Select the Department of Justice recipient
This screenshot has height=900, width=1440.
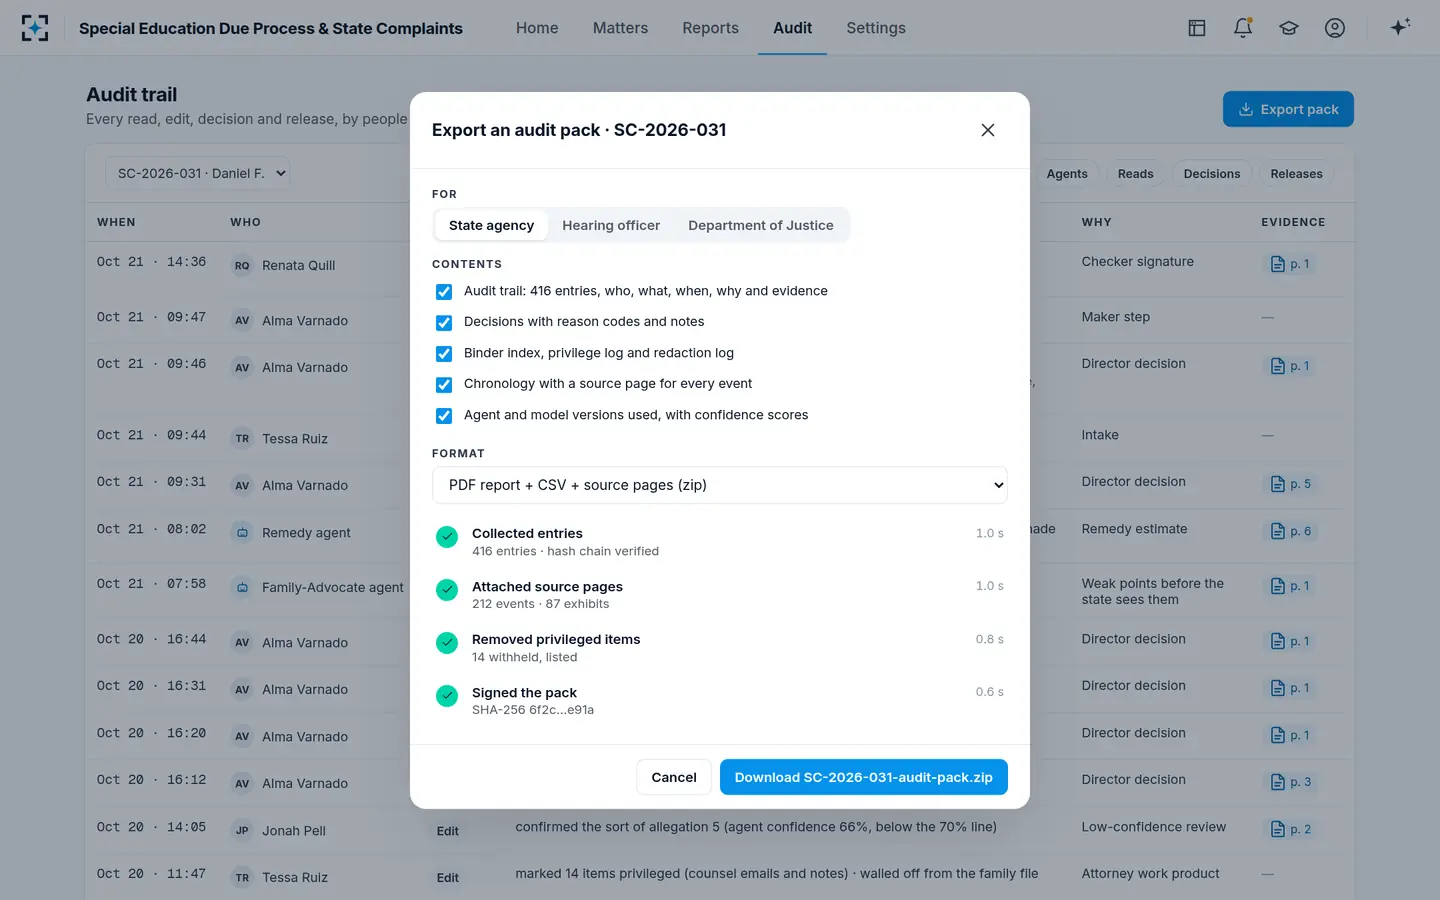[x=761, y=225]
